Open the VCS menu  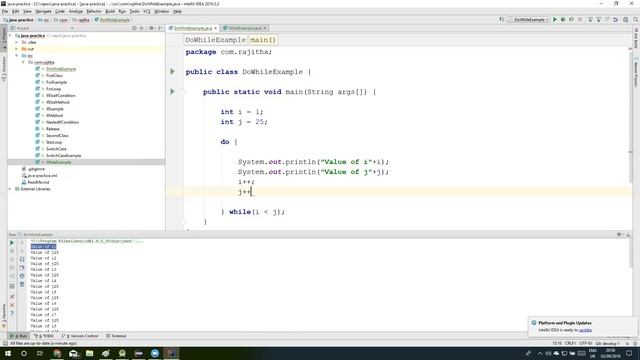click(147, 11)
